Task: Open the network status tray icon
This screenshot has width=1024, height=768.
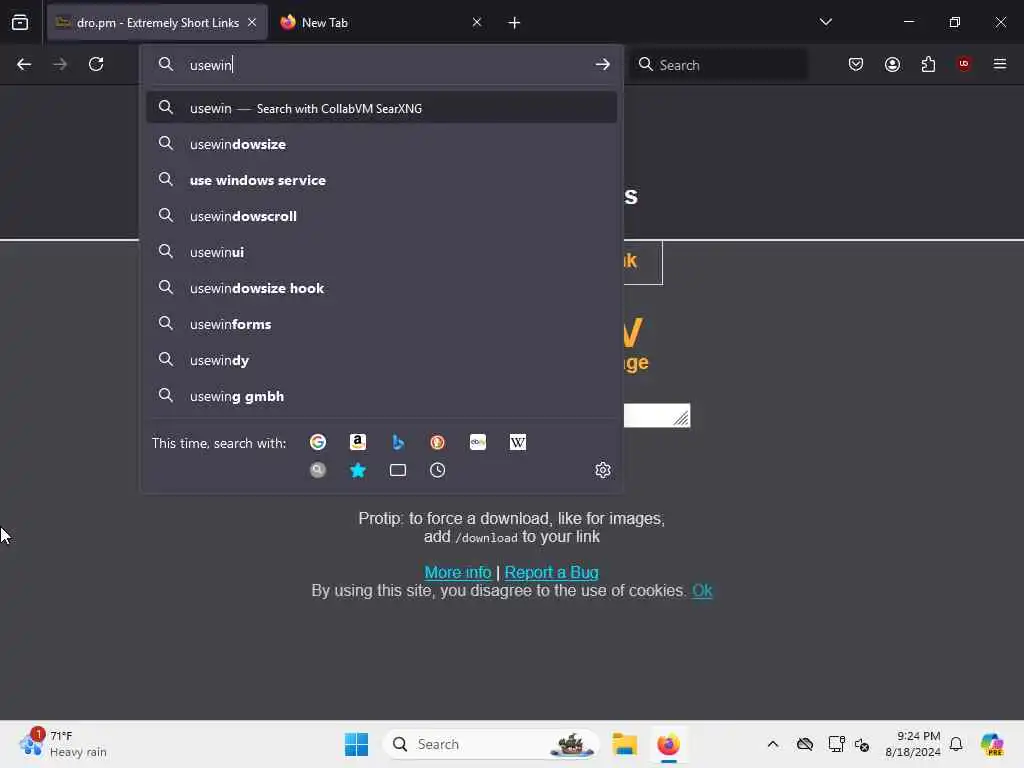Action: (x=835, y=744)
